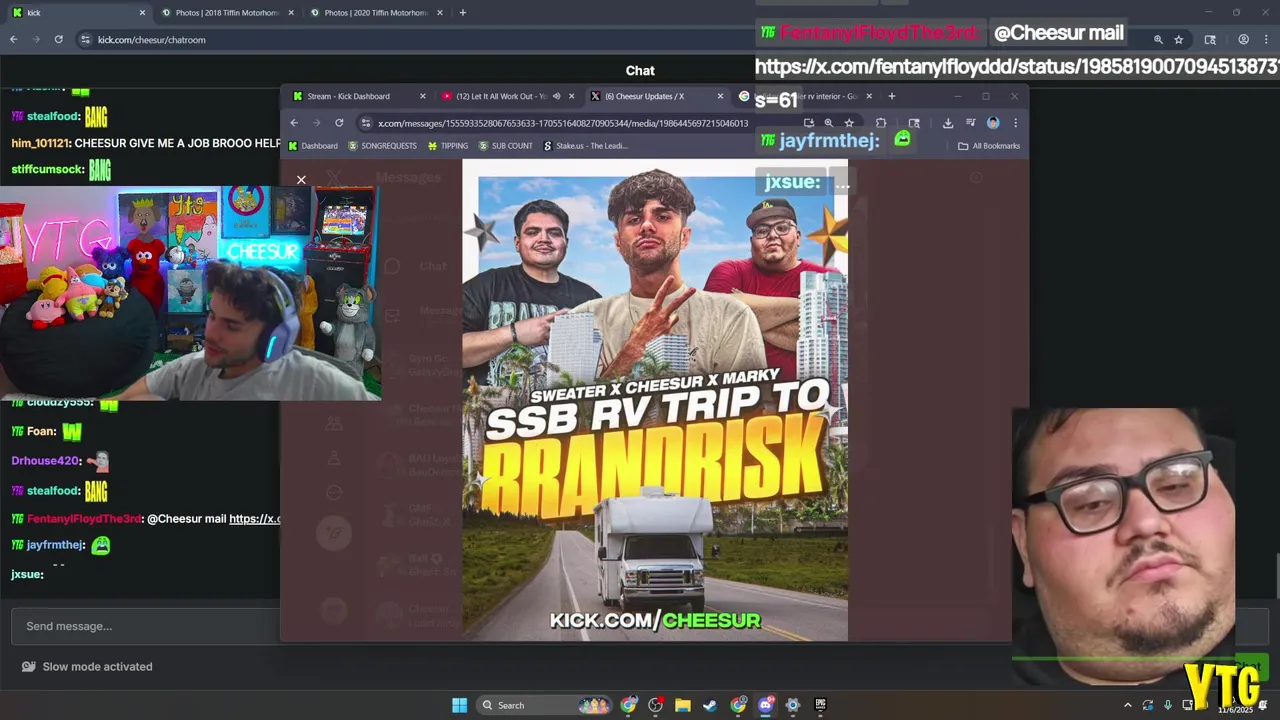Go back in the outer kick browser

click(x=13, y=40)
